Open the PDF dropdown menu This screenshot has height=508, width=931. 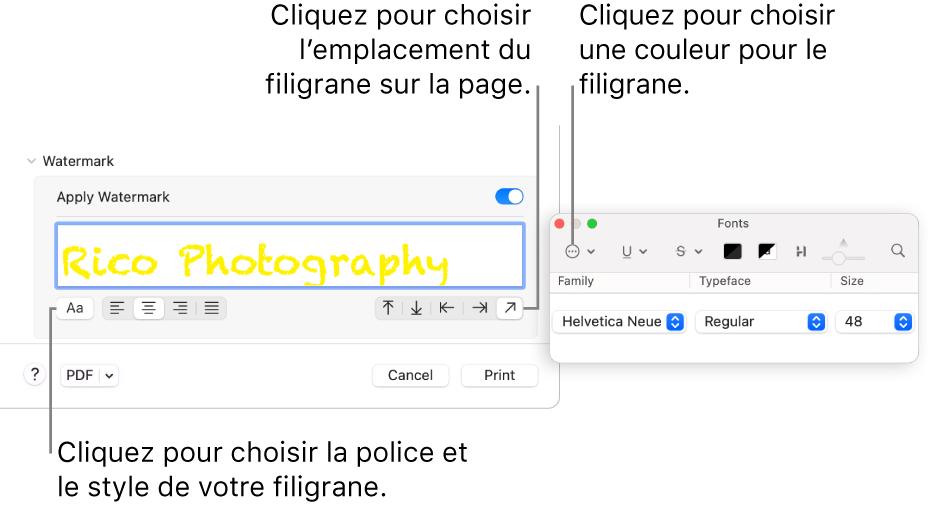[90, 375]
